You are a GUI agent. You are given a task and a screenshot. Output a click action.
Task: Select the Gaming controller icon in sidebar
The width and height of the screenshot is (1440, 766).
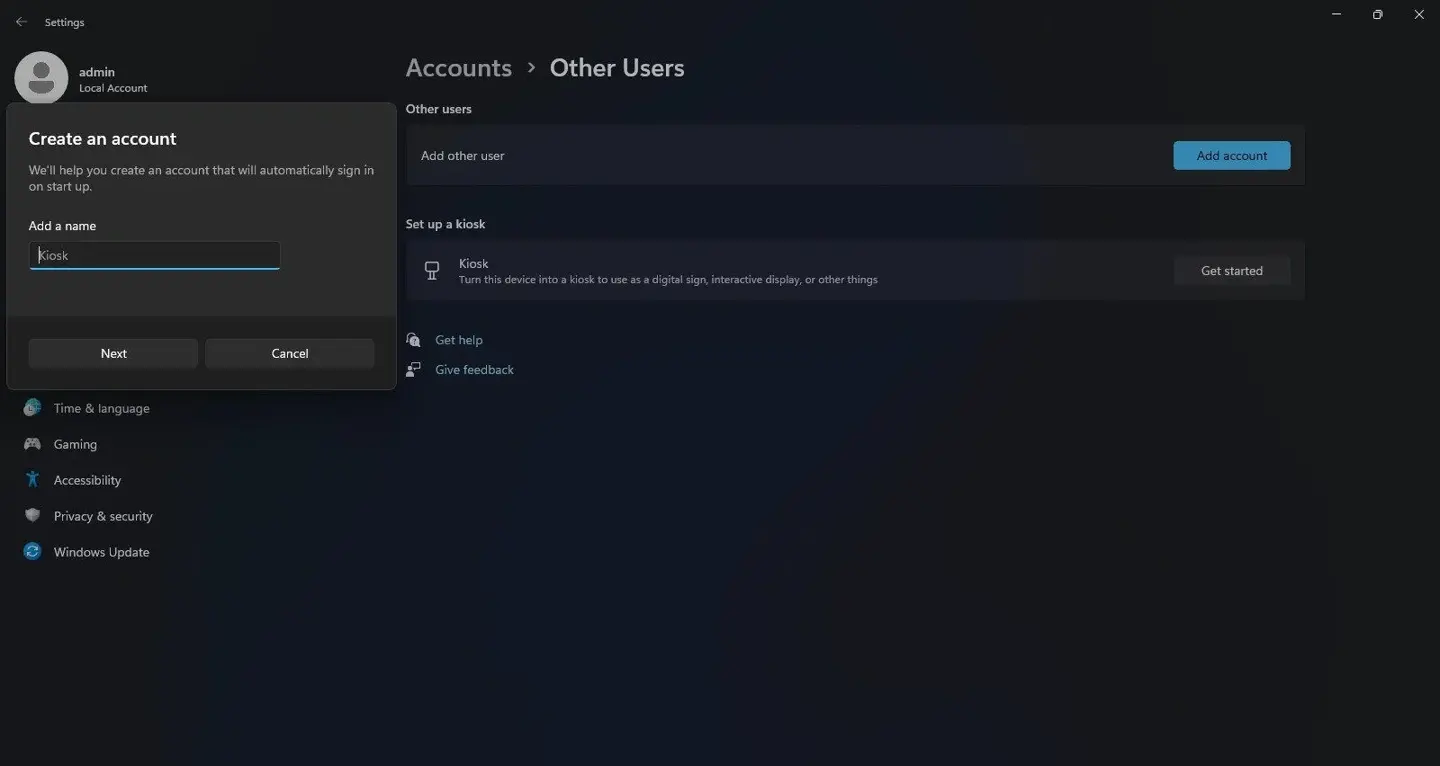point(32,443)
